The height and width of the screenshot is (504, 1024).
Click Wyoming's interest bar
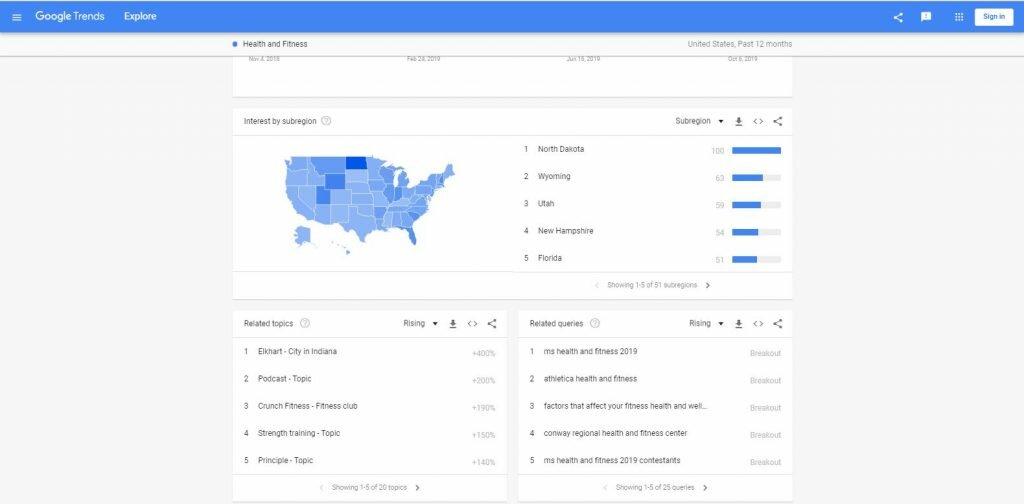coord(756,178)
